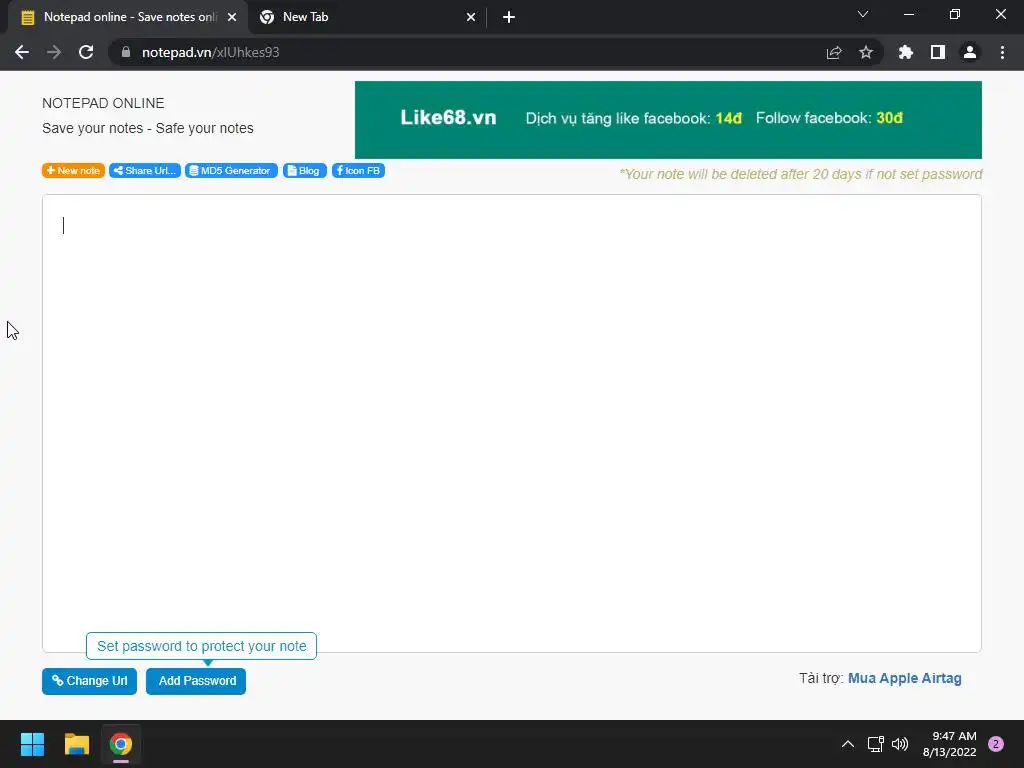Focus the address bar URL notepad.vn
Viewport: 1024px width, 768px height.
pyautogui.click(x=210, y=52)
